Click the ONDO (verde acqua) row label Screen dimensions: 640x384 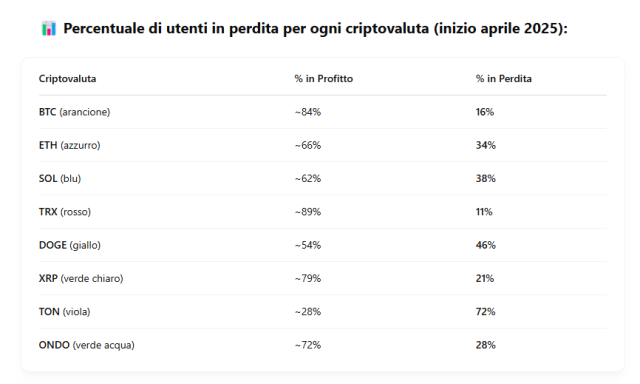point(87,345)
